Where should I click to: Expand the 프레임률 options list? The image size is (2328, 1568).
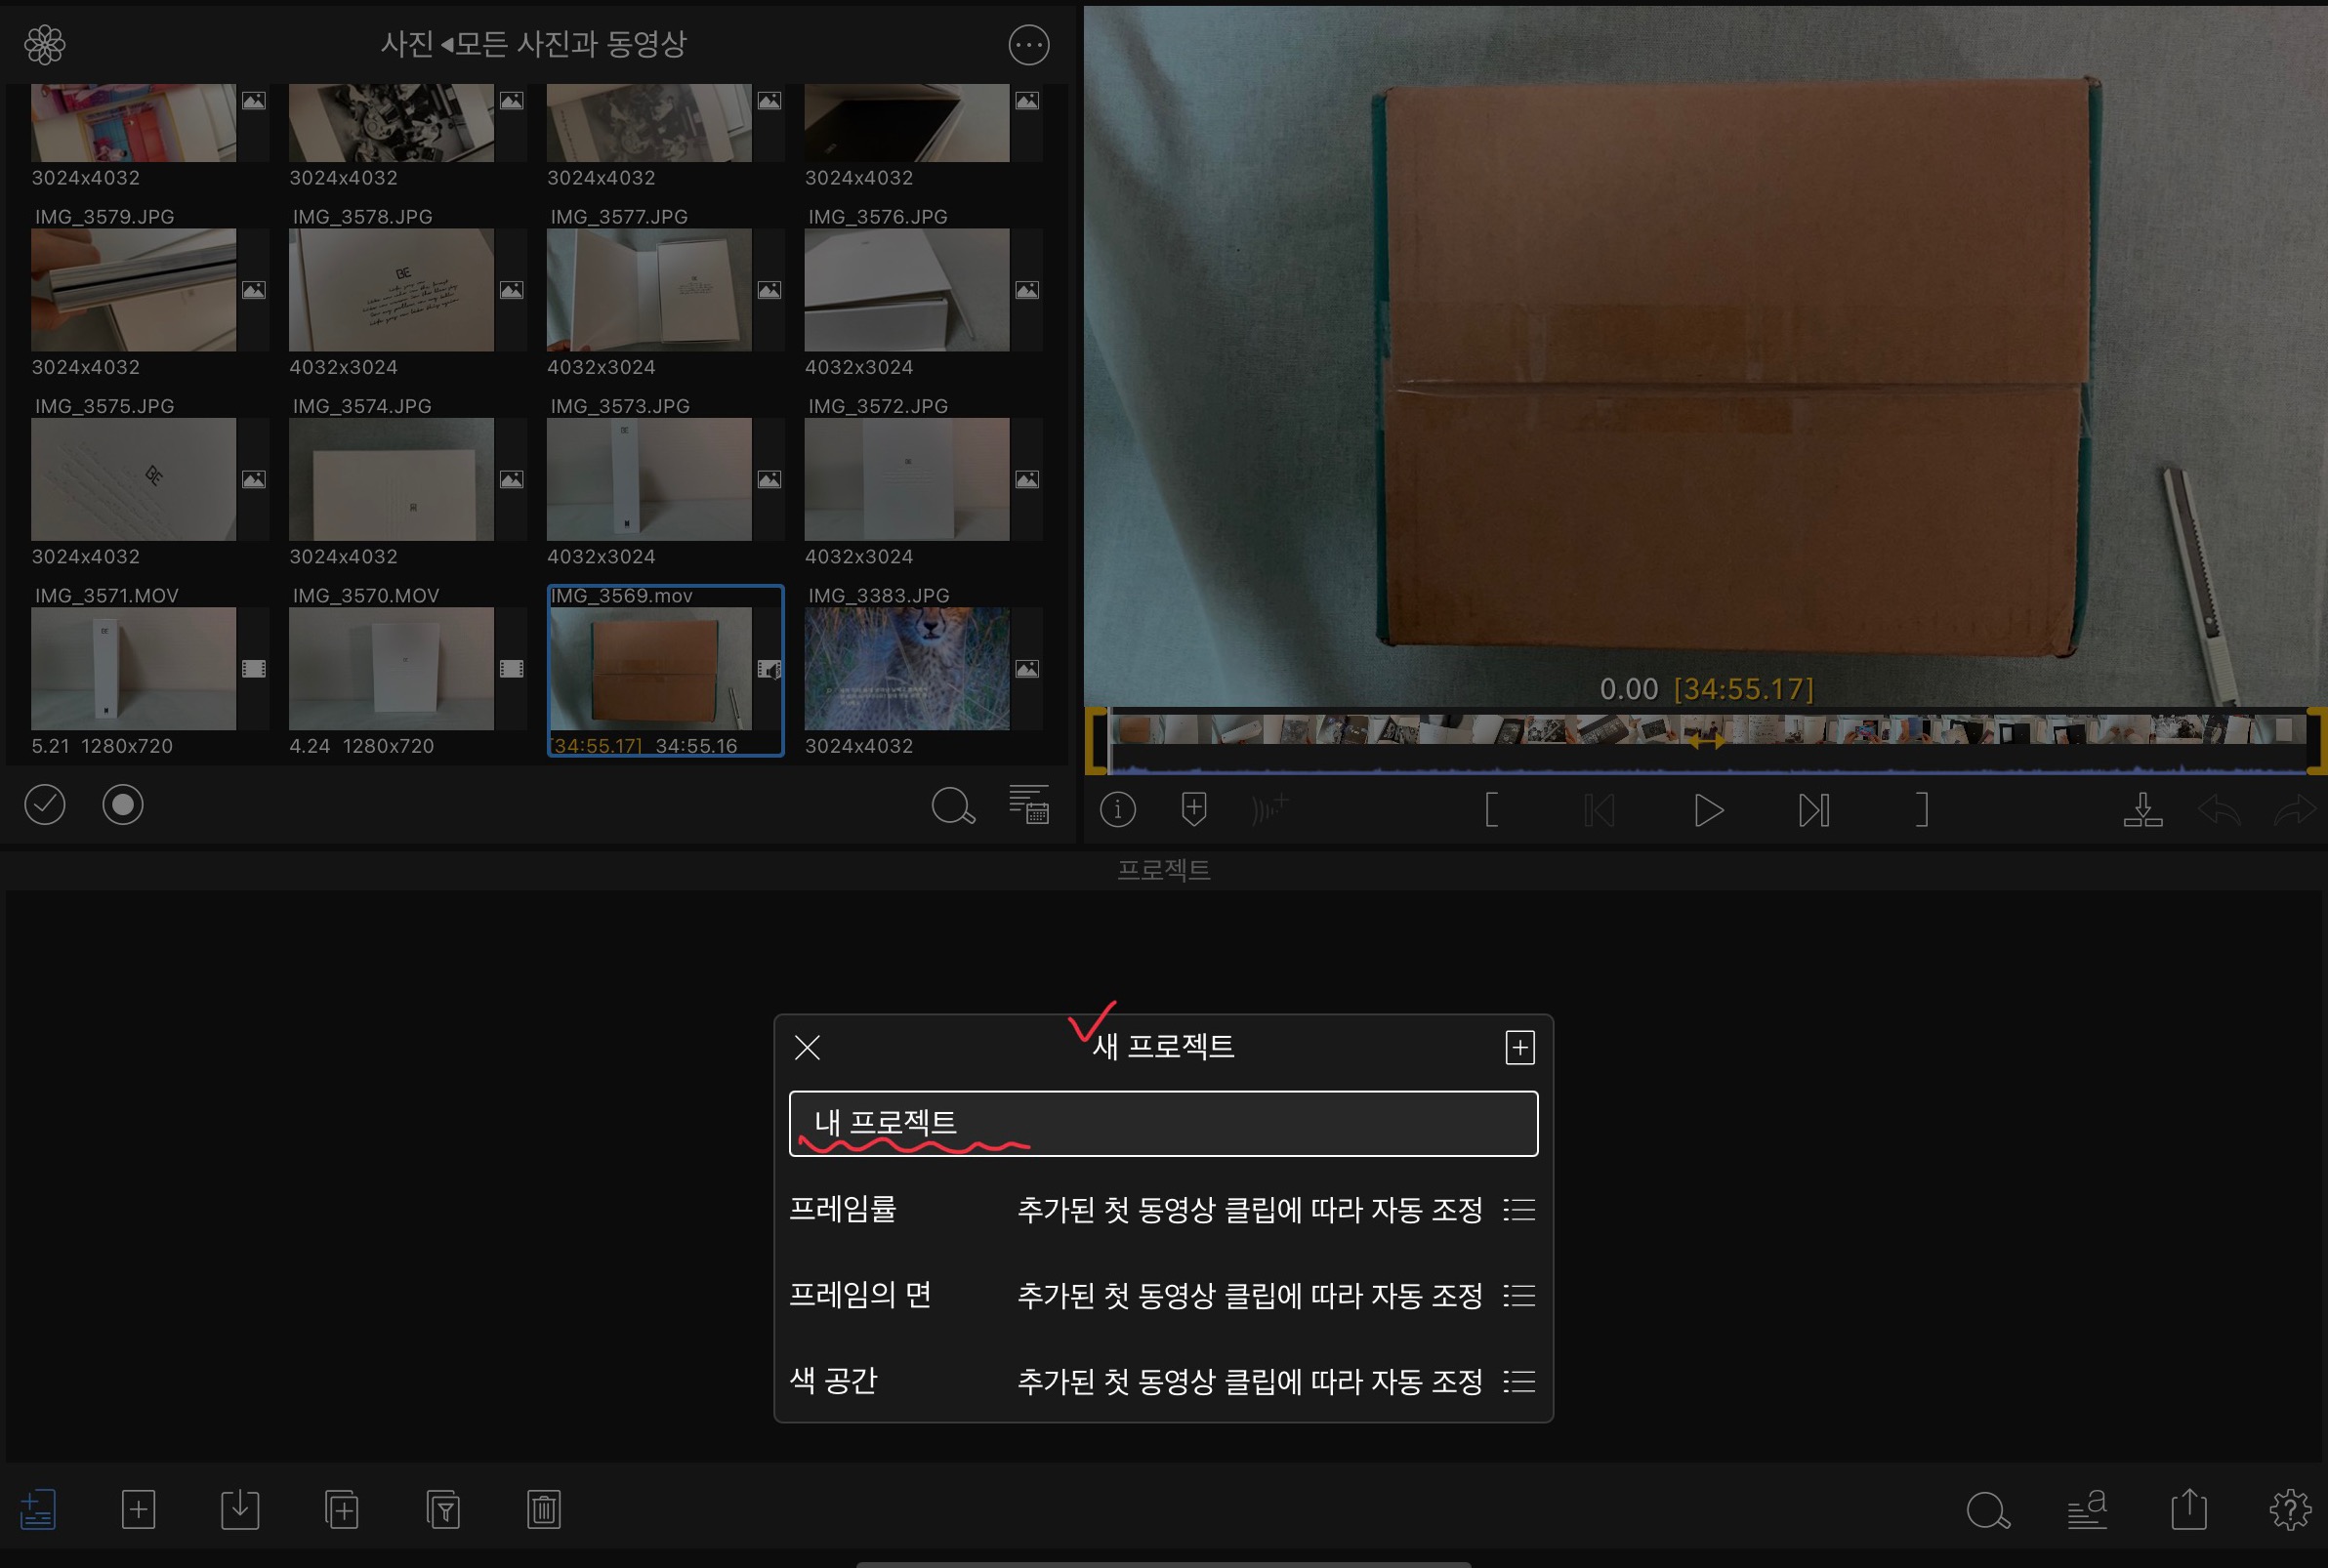point(1519,1210)
